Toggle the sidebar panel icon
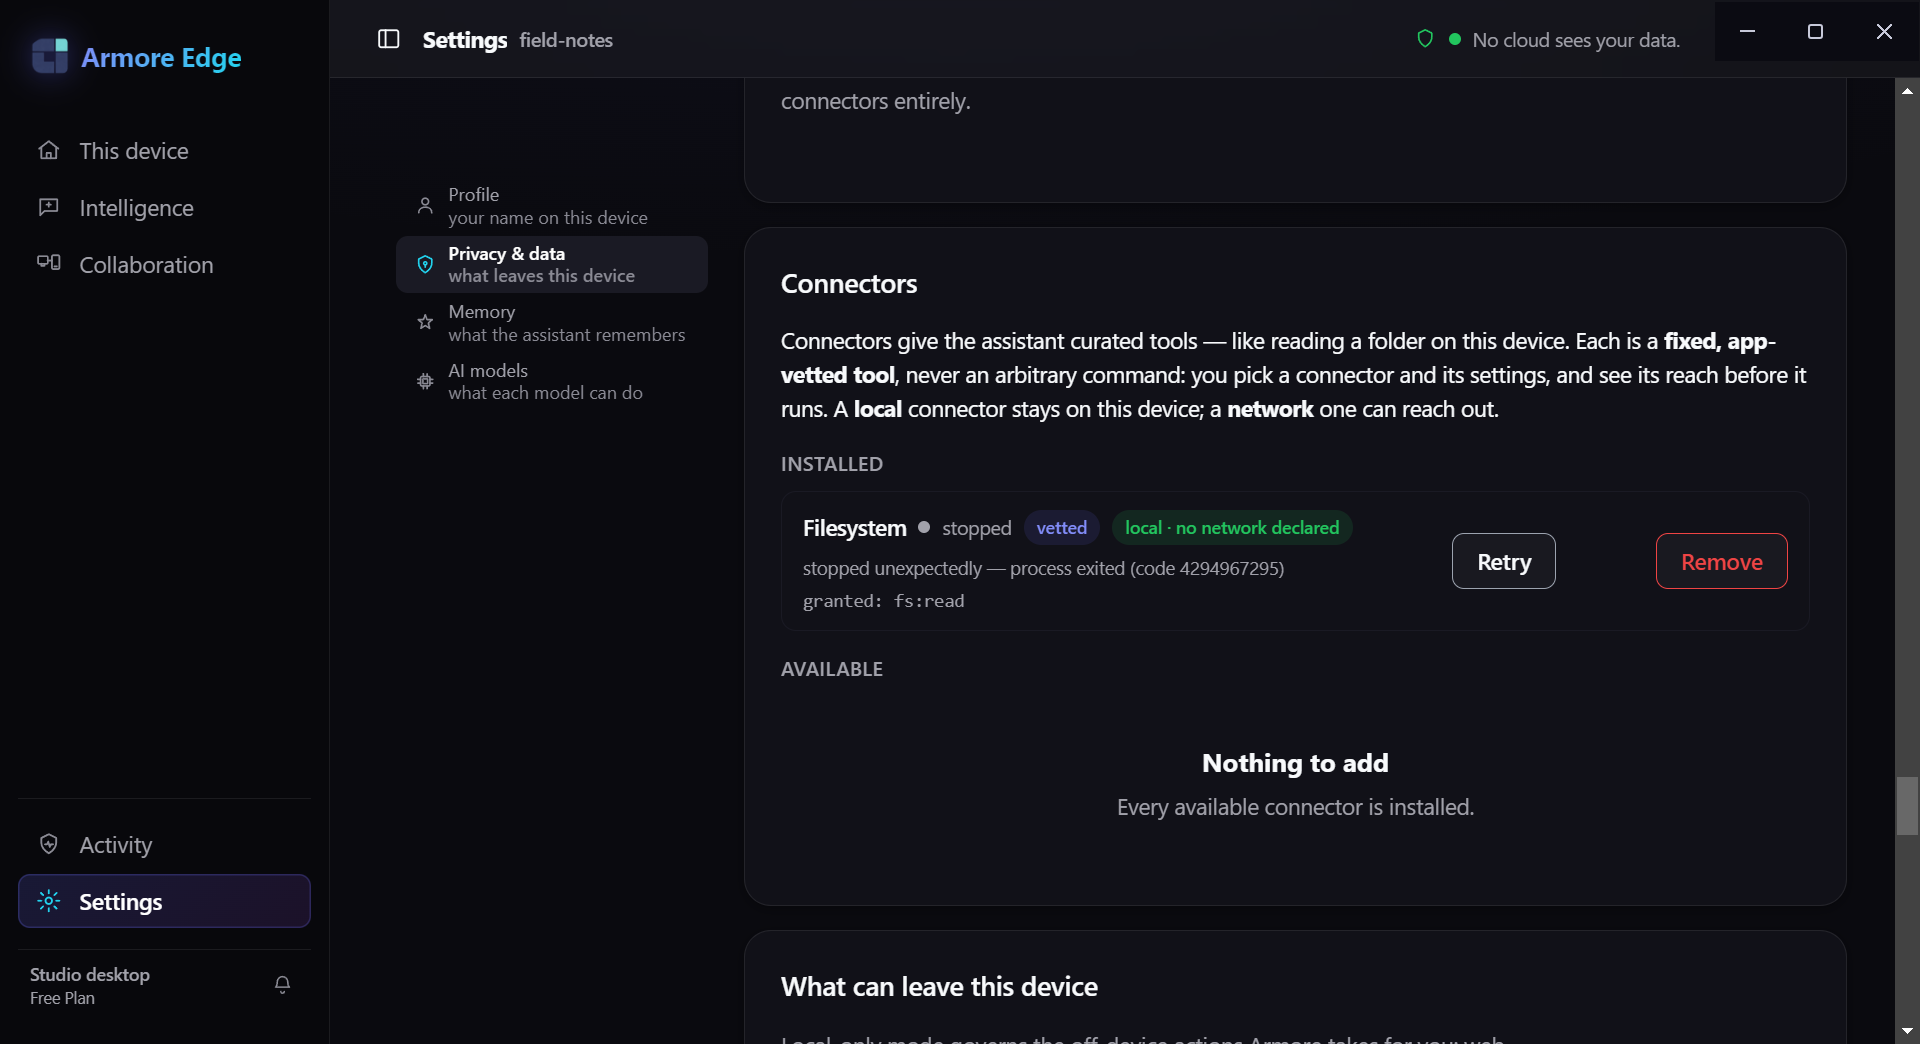The image size is (1920, 1044). tap(389, 39)
